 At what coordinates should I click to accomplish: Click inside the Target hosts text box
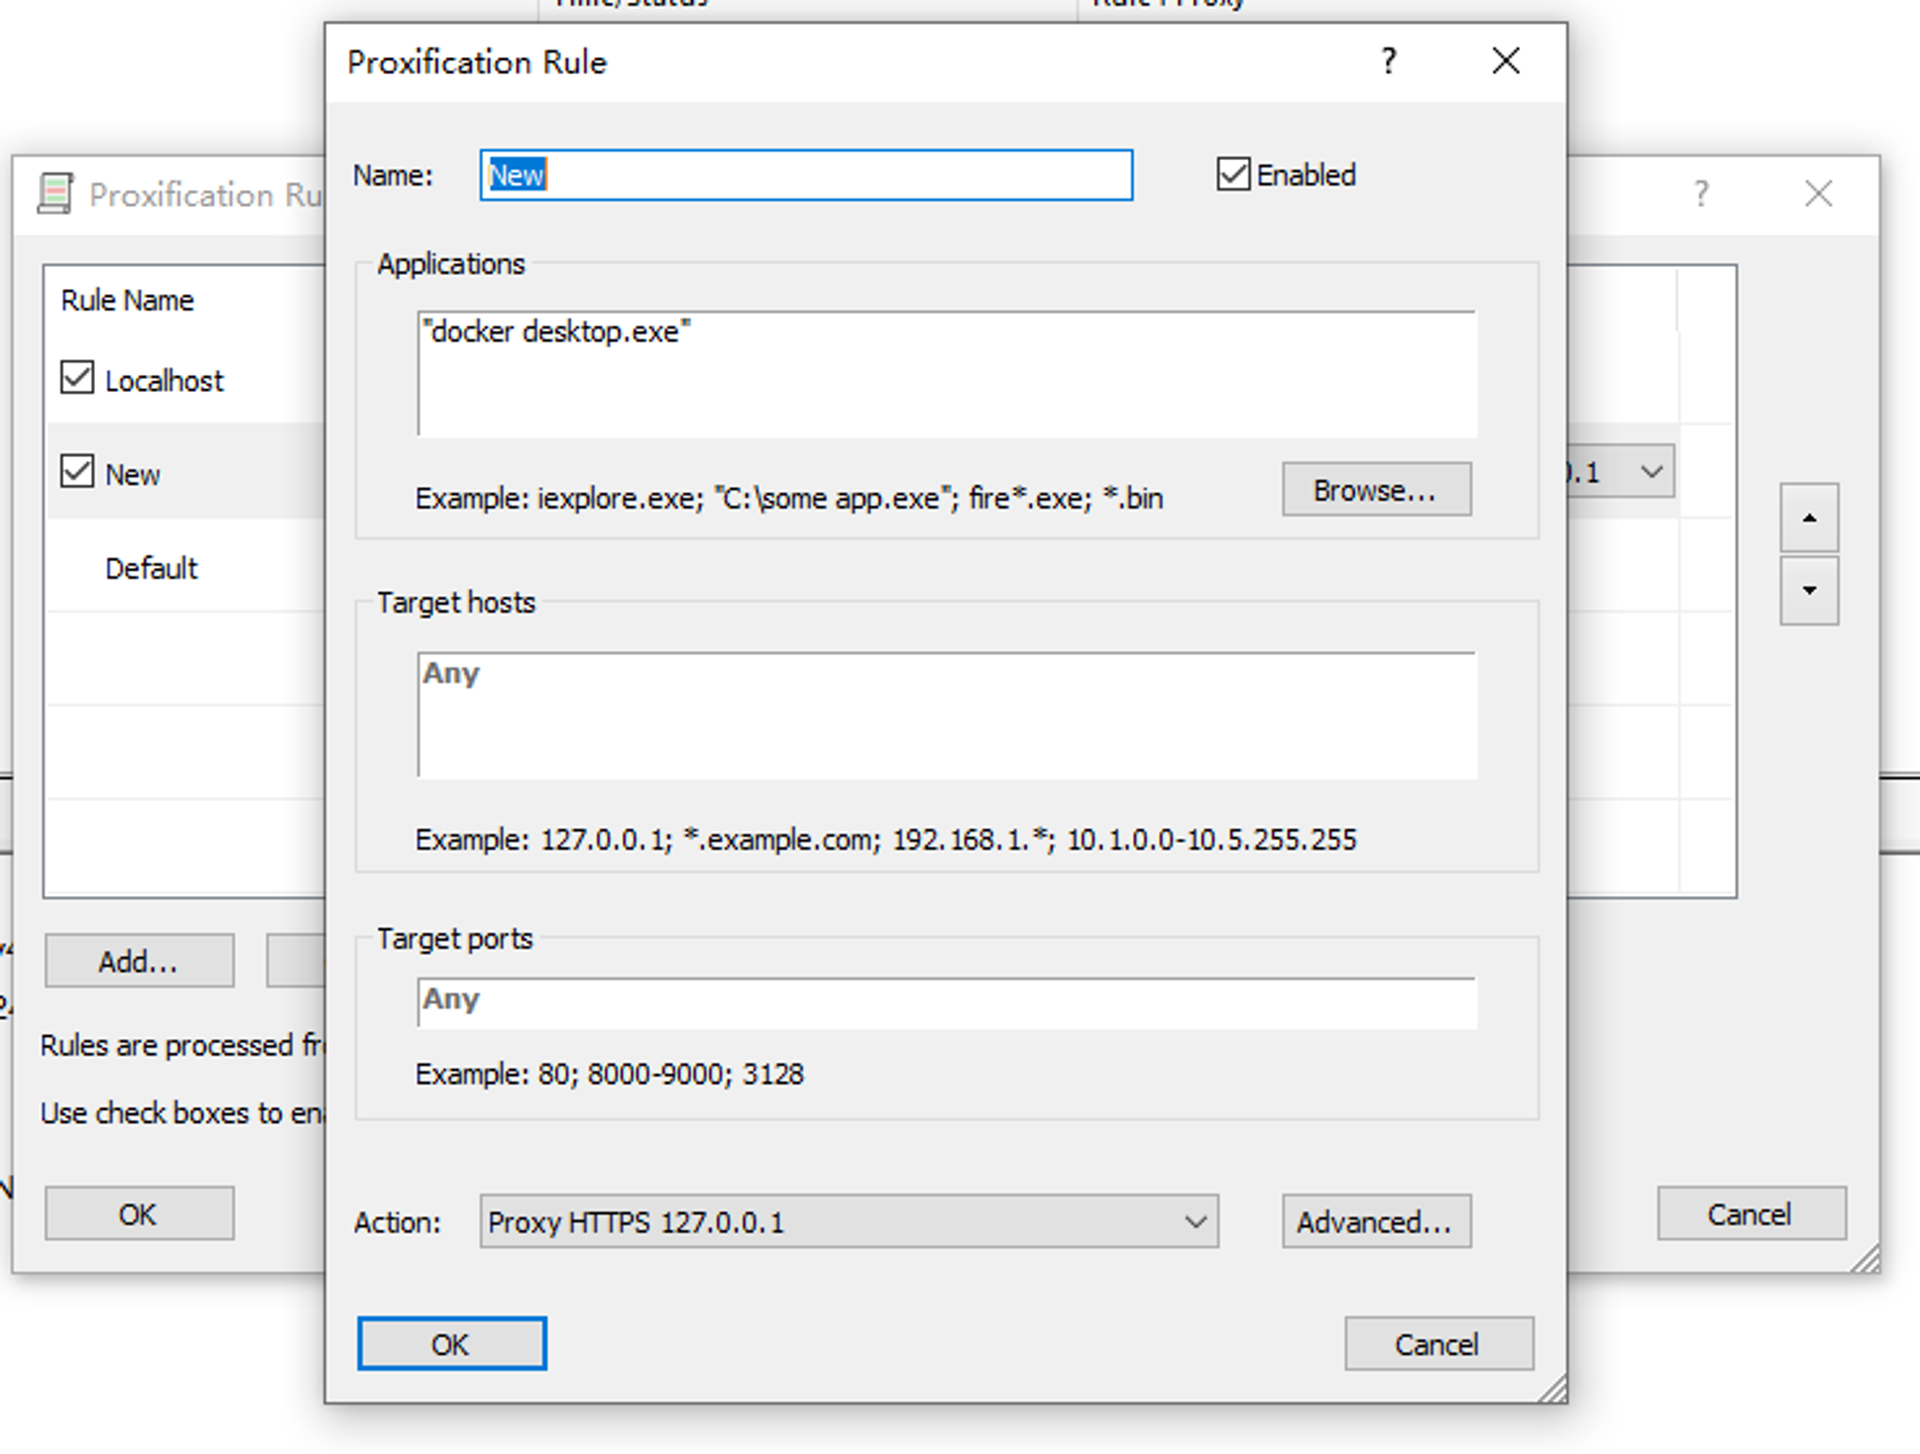[x=946, y=716]
